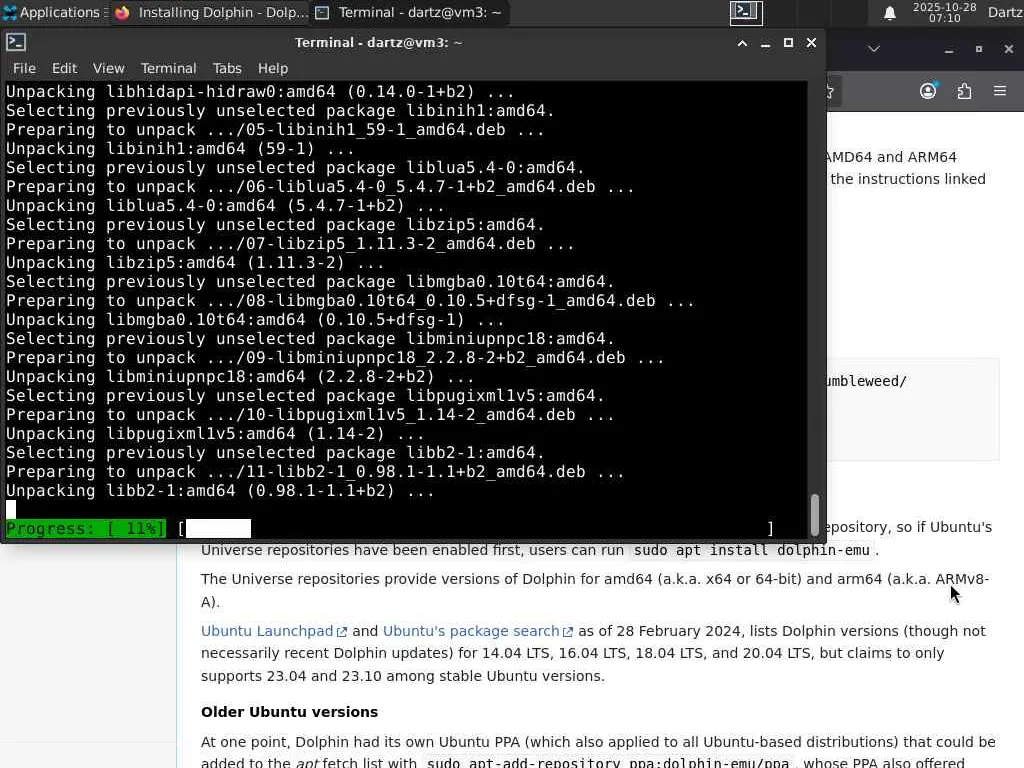Click the terminal window icon in title bar

click(16, 42)
